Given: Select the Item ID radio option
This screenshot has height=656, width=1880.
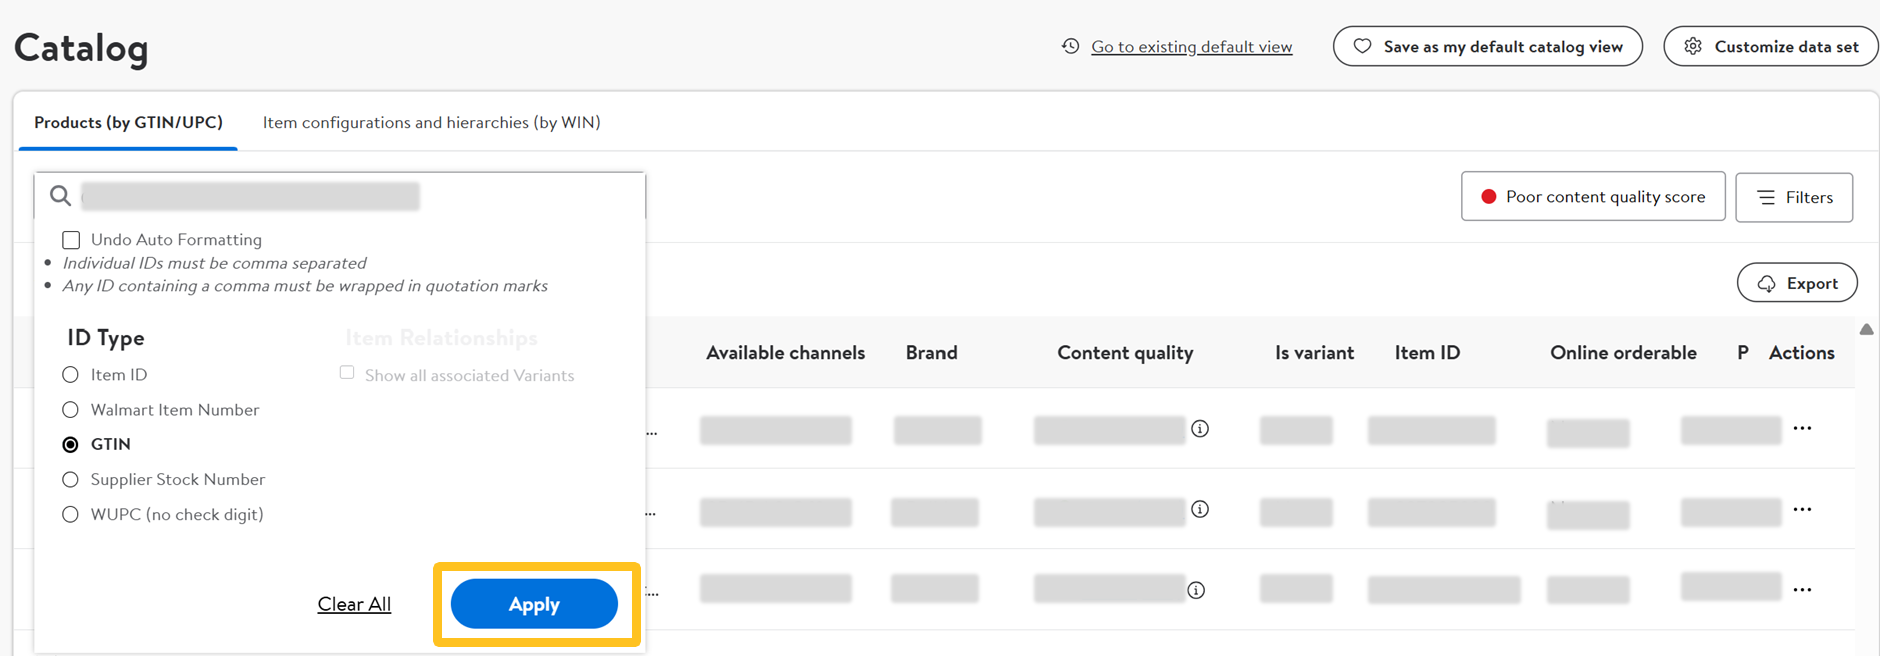Looking at the screenshot, I should [70, 375].
